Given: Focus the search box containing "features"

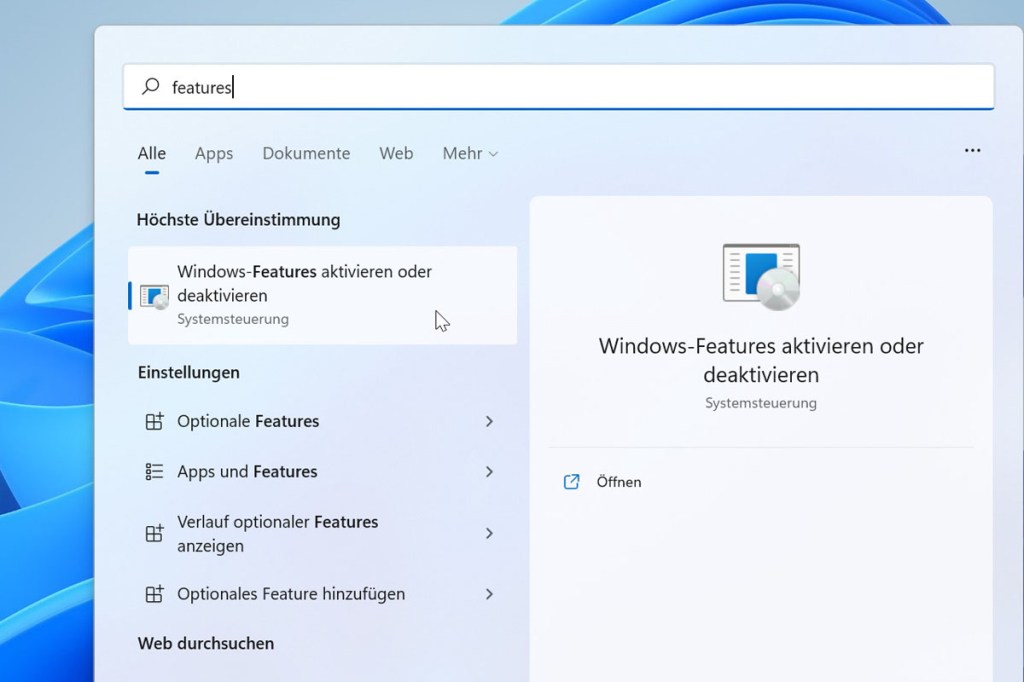Looking at the screenshot, I should click(558, 87).
